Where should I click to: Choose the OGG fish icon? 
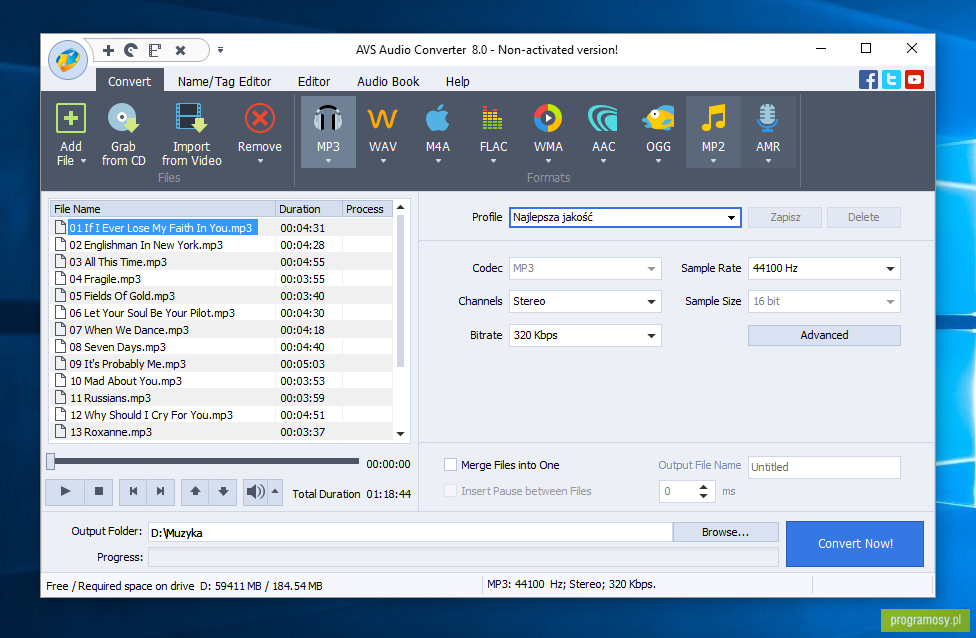pyautogui.click(x=658, y=118)
